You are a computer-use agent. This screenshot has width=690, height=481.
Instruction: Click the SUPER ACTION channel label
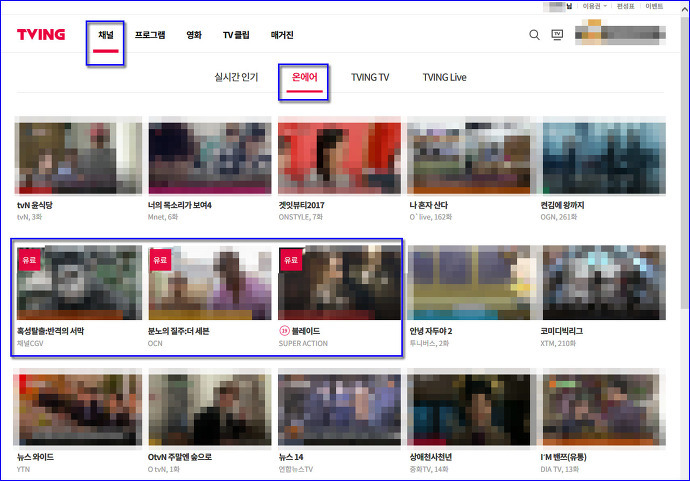tap(303, 343)
